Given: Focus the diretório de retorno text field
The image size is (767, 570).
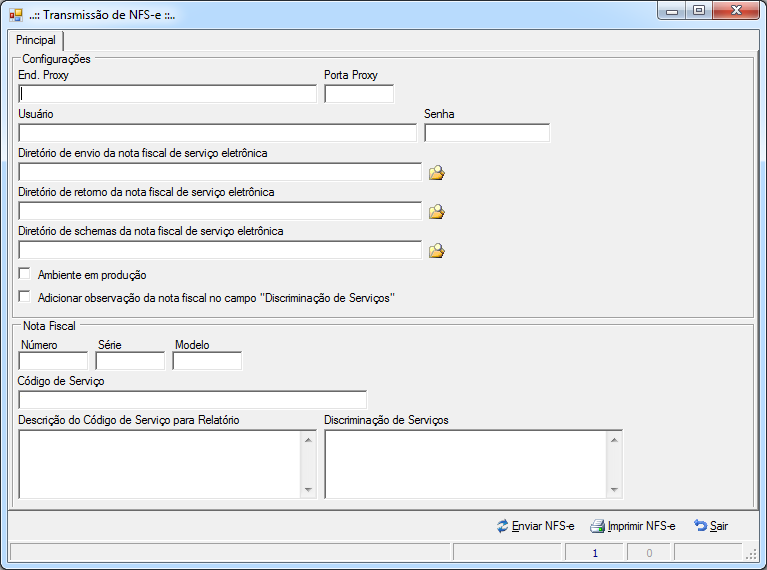Looking at the screenshot, I should click(220, 211).
